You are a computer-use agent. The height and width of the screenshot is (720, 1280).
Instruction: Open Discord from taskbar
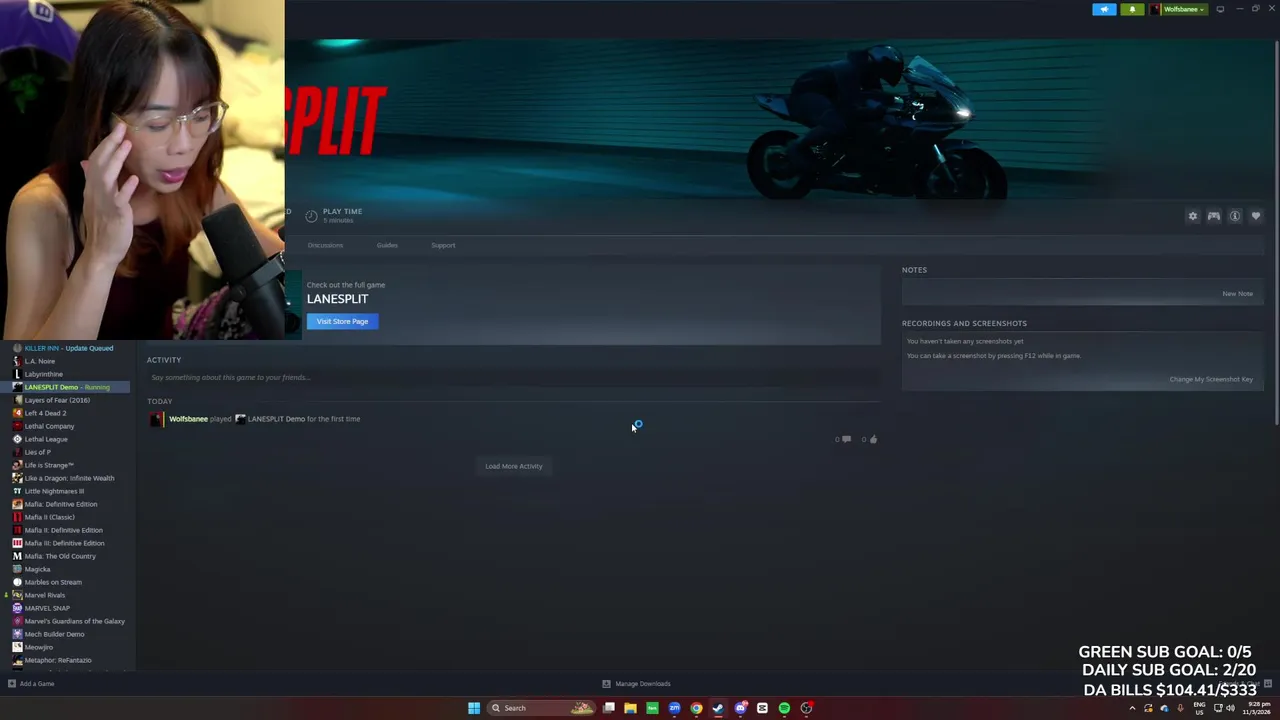(x=740, y=708)
